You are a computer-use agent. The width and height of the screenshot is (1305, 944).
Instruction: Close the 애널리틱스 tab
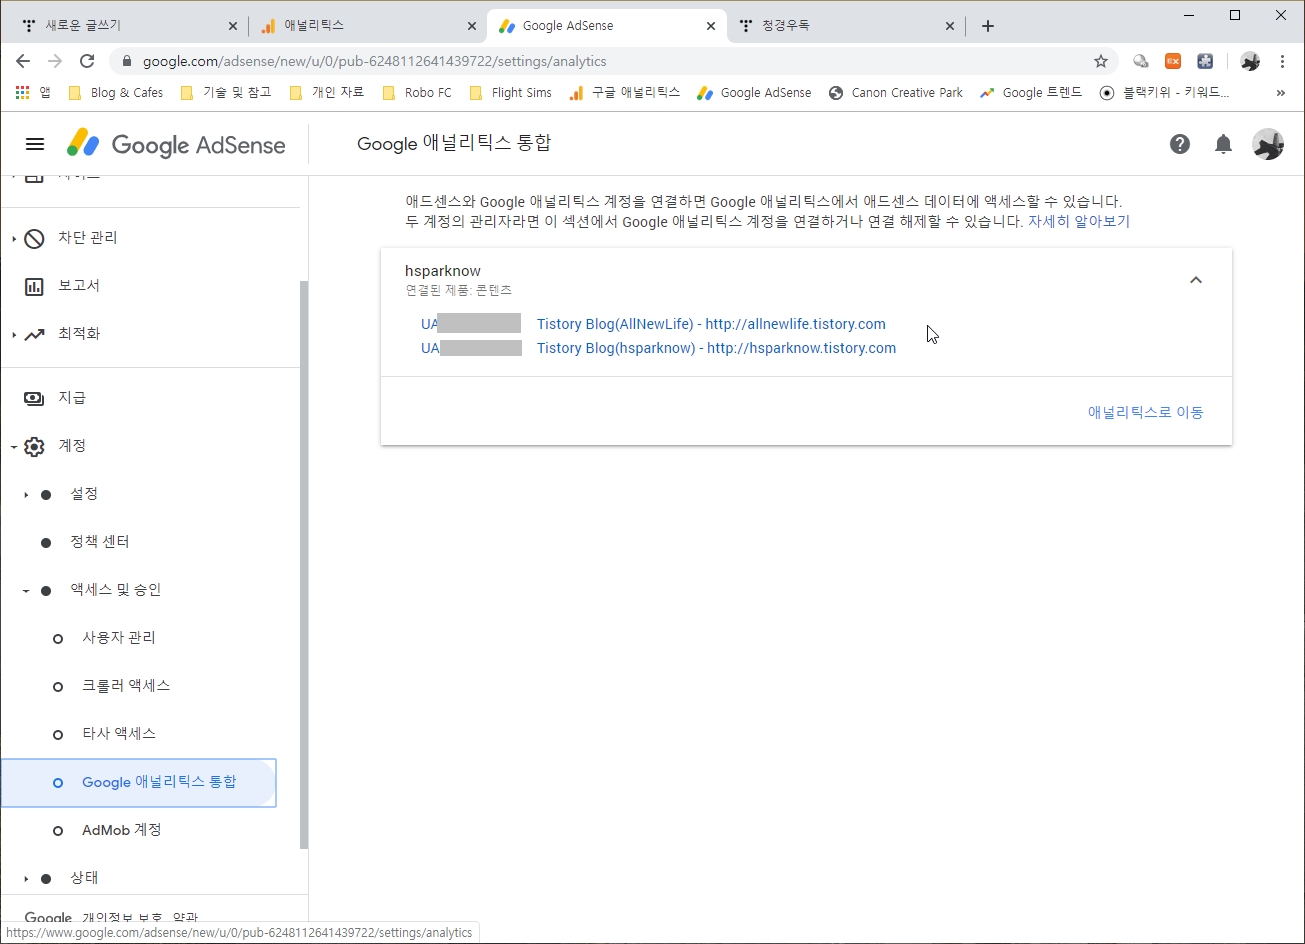[x=473, y=26]
